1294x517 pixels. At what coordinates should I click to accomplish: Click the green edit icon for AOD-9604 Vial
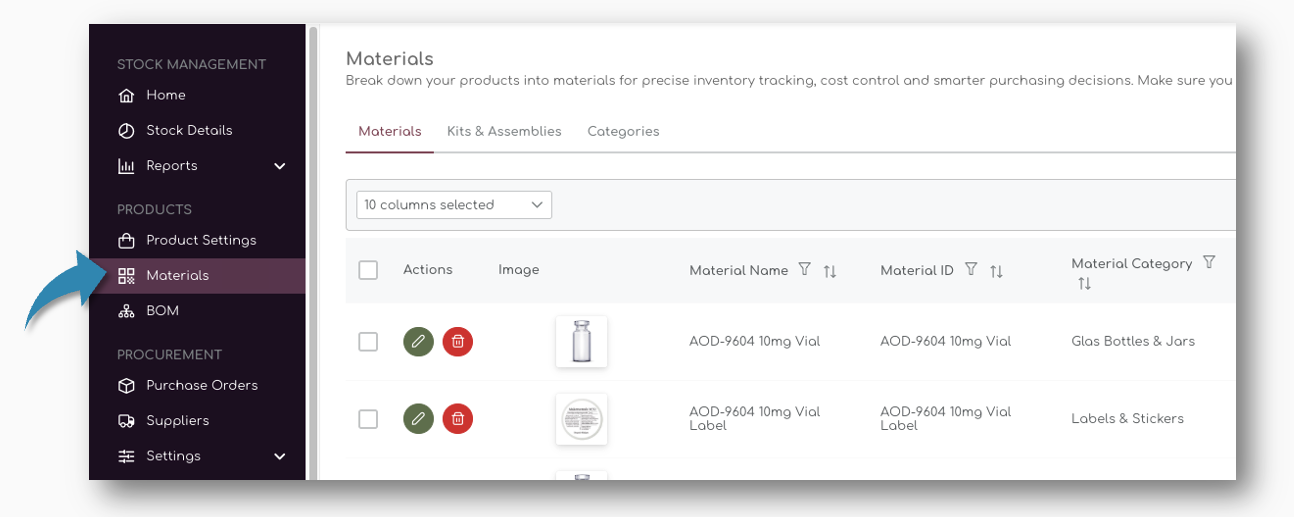pos(418,342)
